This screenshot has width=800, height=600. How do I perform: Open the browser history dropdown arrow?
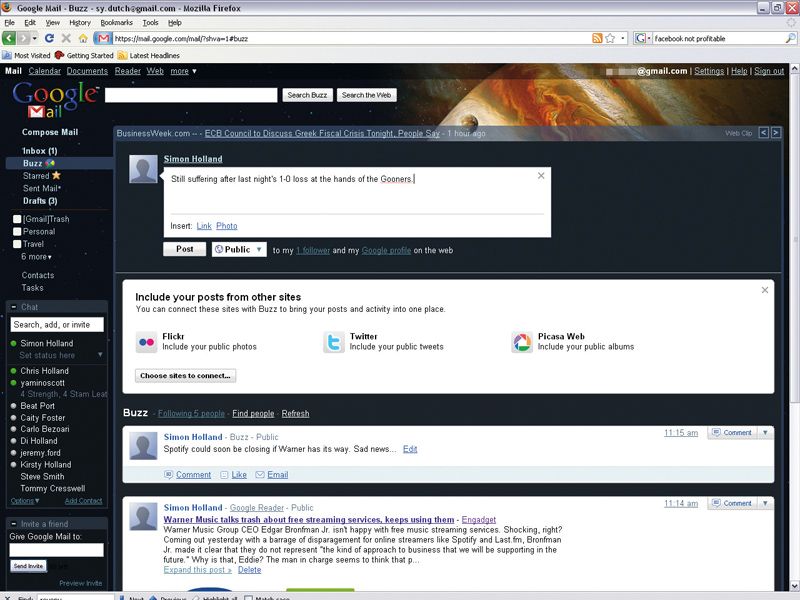coord(35,38)
